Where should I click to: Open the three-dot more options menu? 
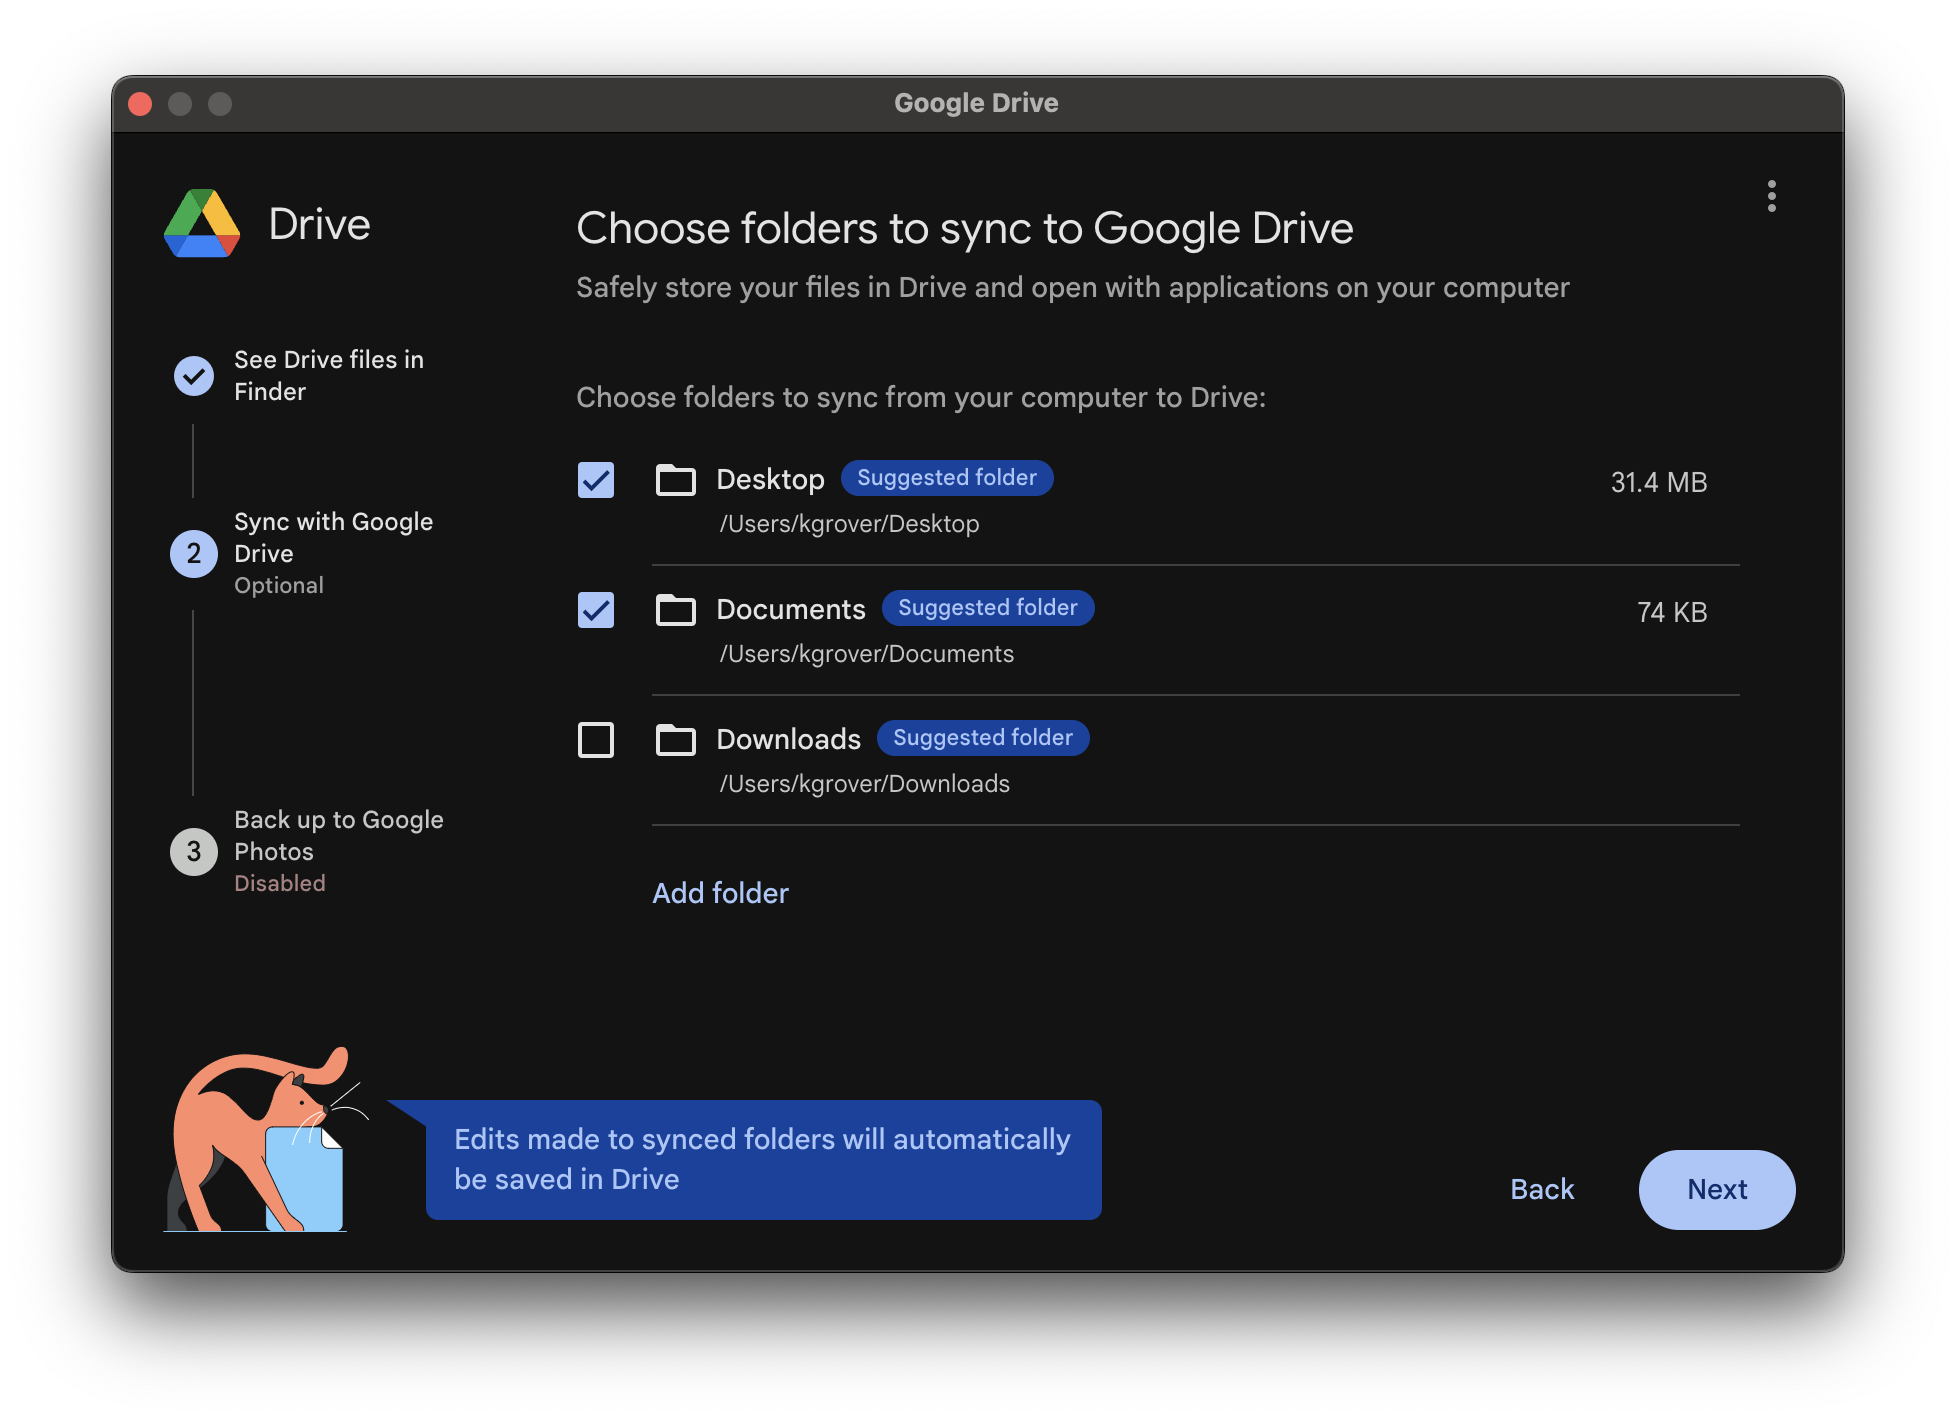[x=1771, y=196]
